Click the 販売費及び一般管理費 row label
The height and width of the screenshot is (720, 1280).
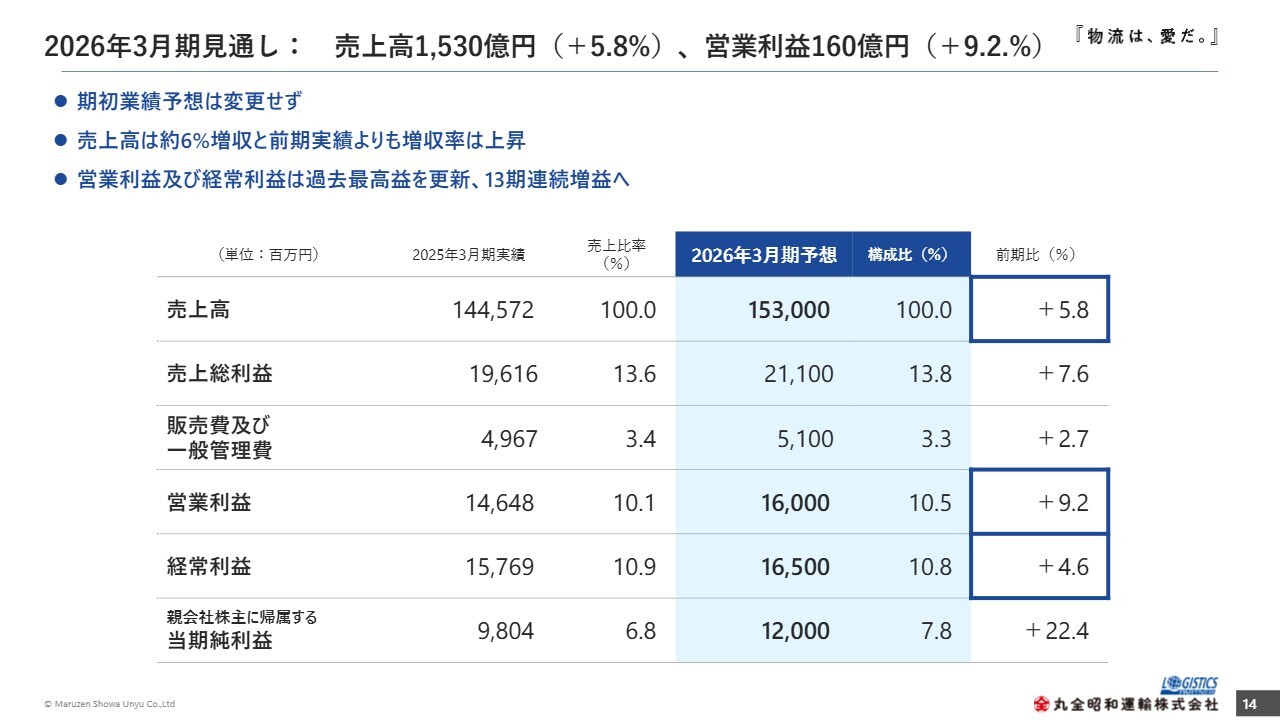219,438
